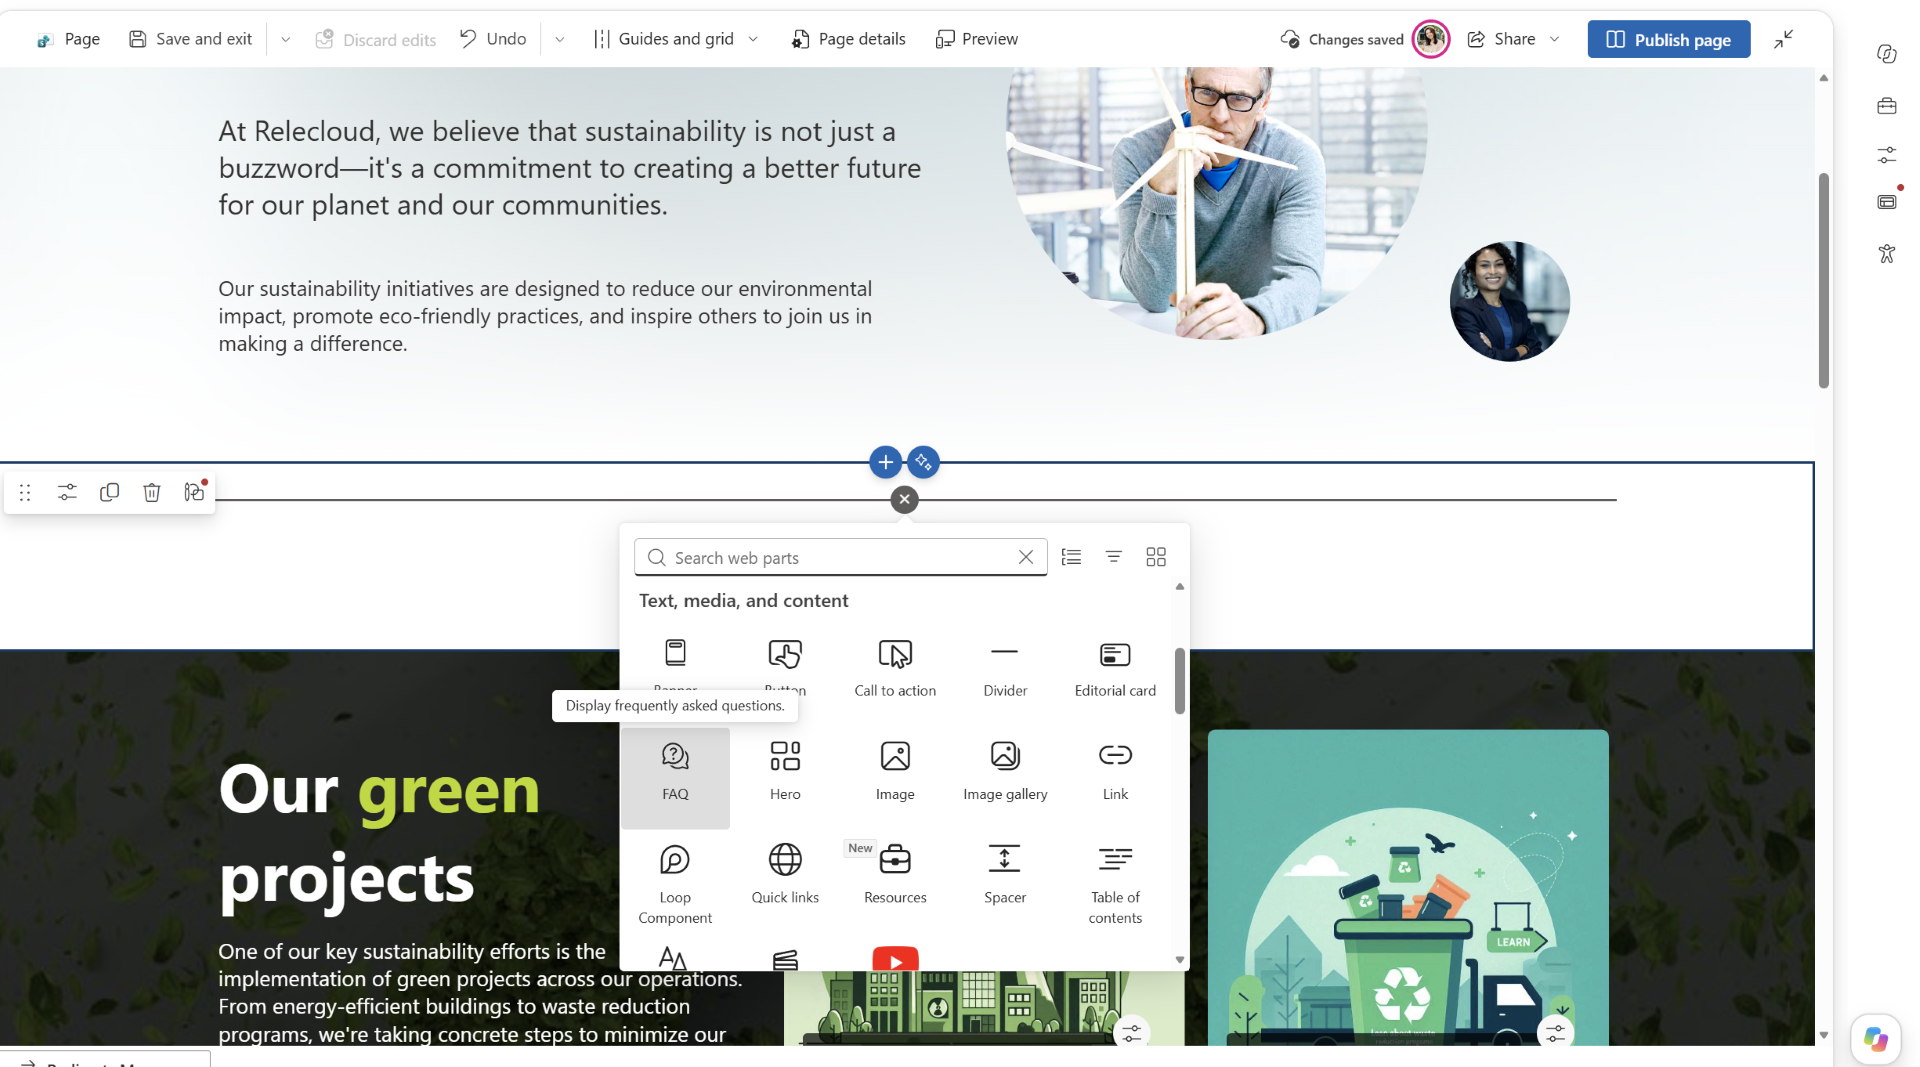The width and height of the screenshot is (1920, 1067).
Task: Open the Copilot chat icon in right rail
Action: pyautogui.click(x=1887, y=54)
